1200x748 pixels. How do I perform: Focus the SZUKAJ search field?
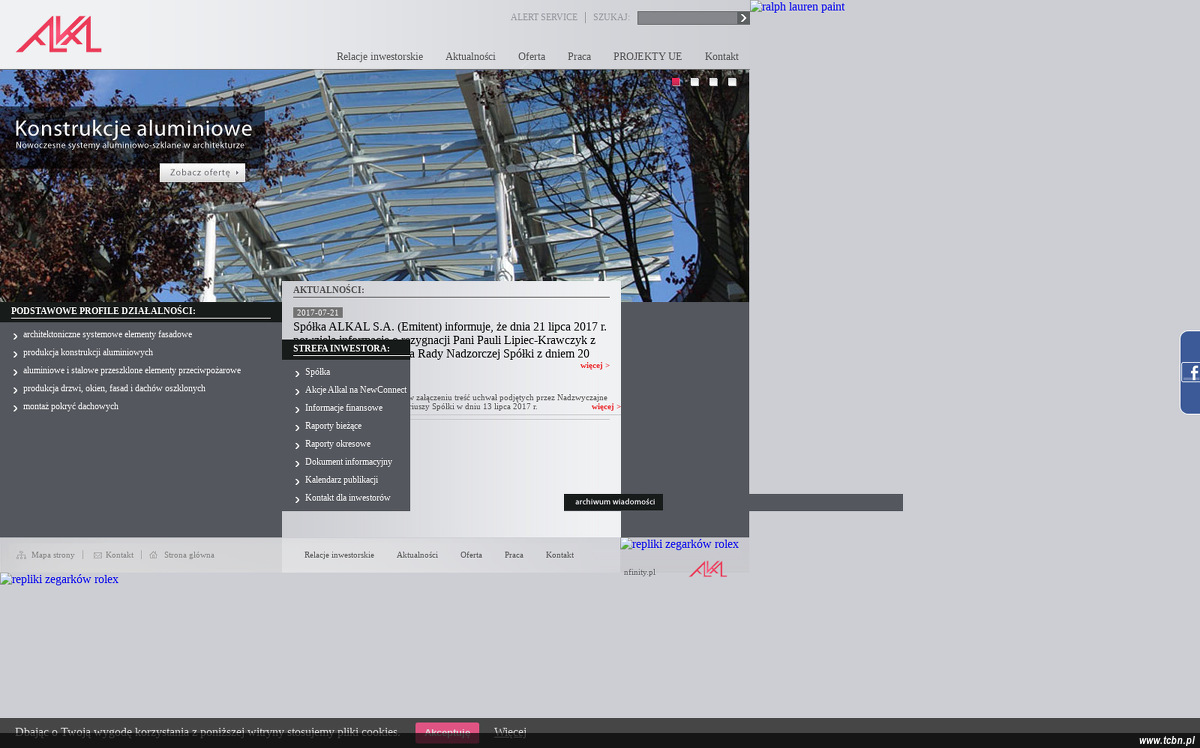tap(687, 18)
